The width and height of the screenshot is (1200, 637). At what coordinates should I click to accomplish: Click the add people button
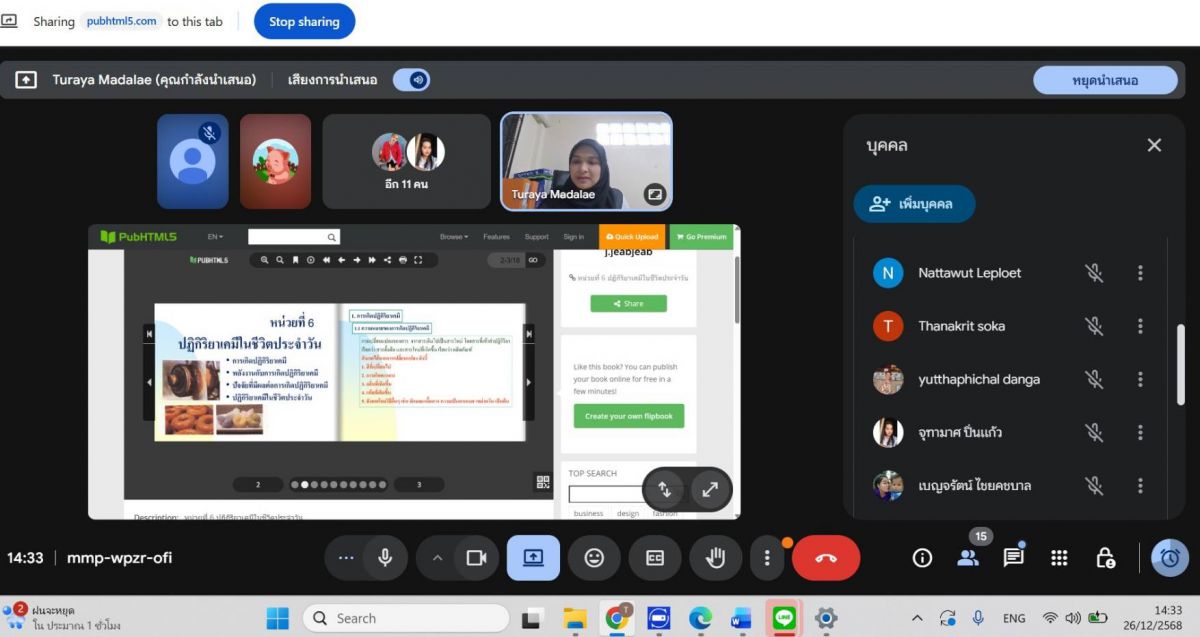[913, 204]
